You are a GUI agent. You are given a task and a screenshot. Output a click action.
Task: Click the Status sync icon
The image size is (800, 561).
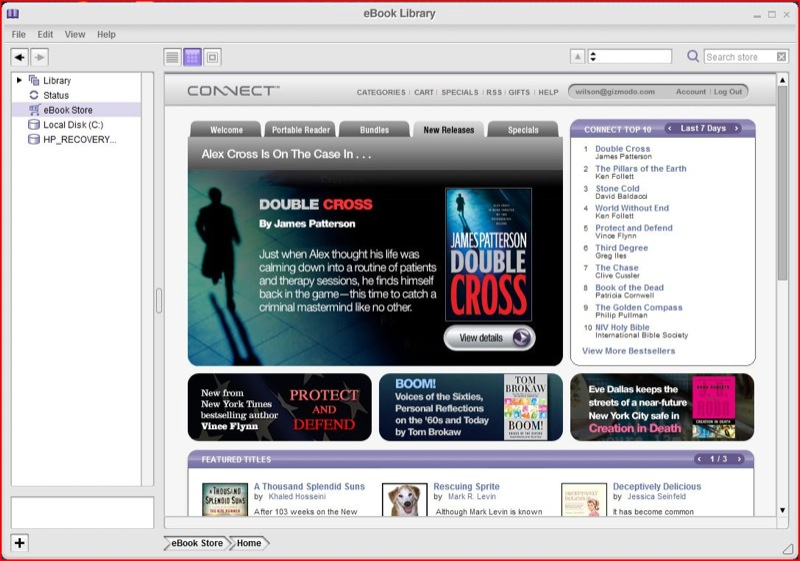pyautogui.click(x=34, y=95)
